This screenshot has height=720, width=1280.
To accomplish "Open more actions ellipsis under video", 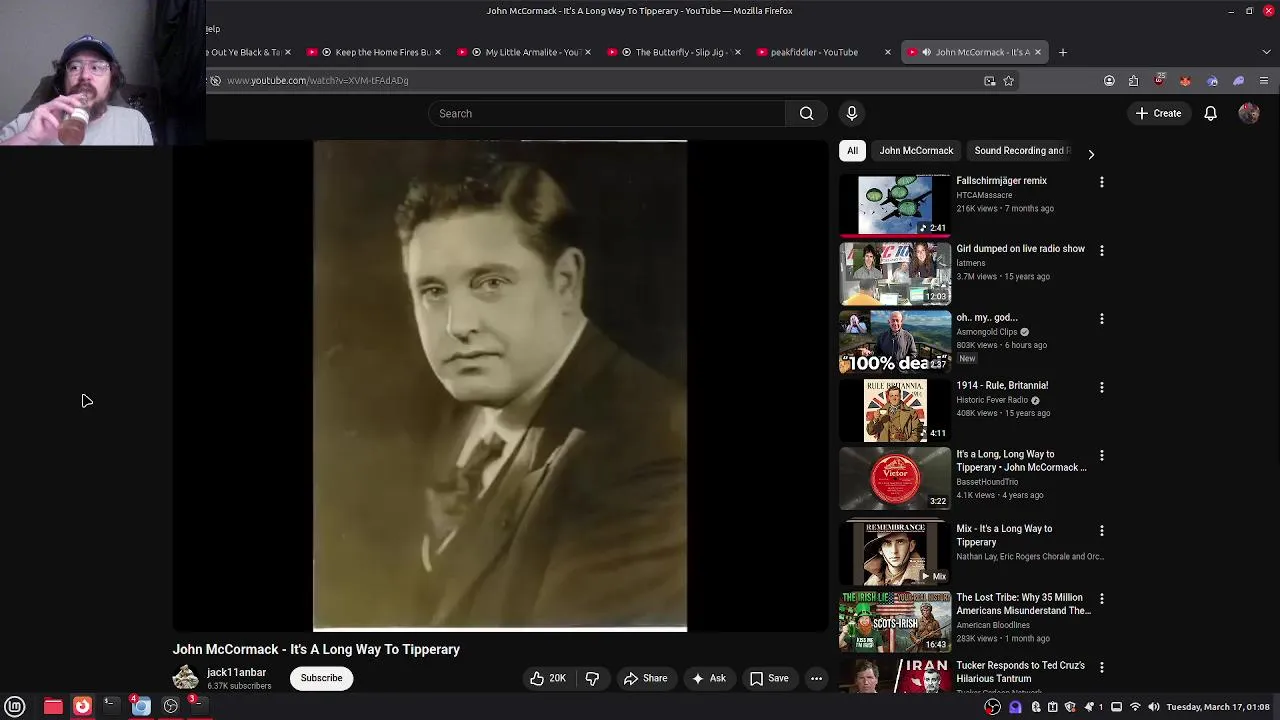I will tap(816, 678).
